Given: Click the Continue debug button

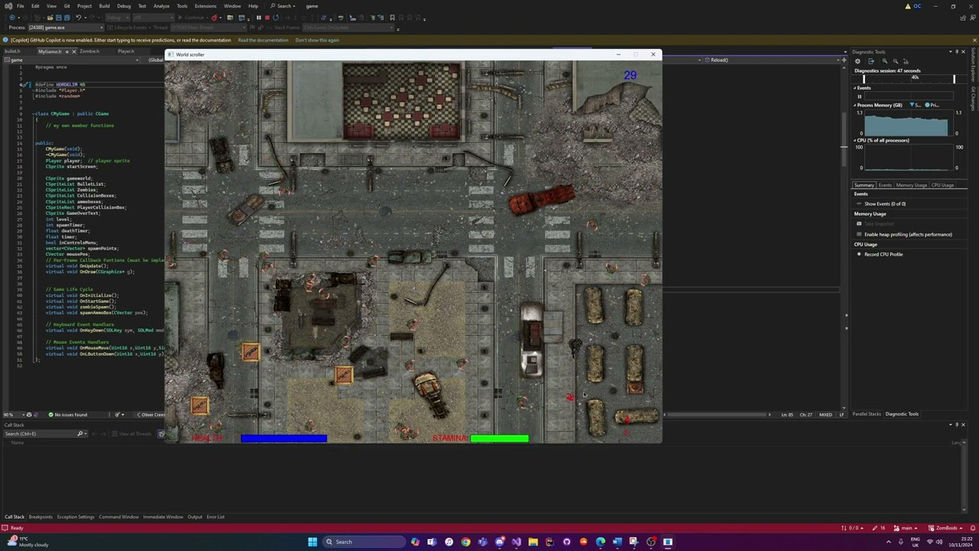Looking at the screenshot, I should [x=190, y=17].
